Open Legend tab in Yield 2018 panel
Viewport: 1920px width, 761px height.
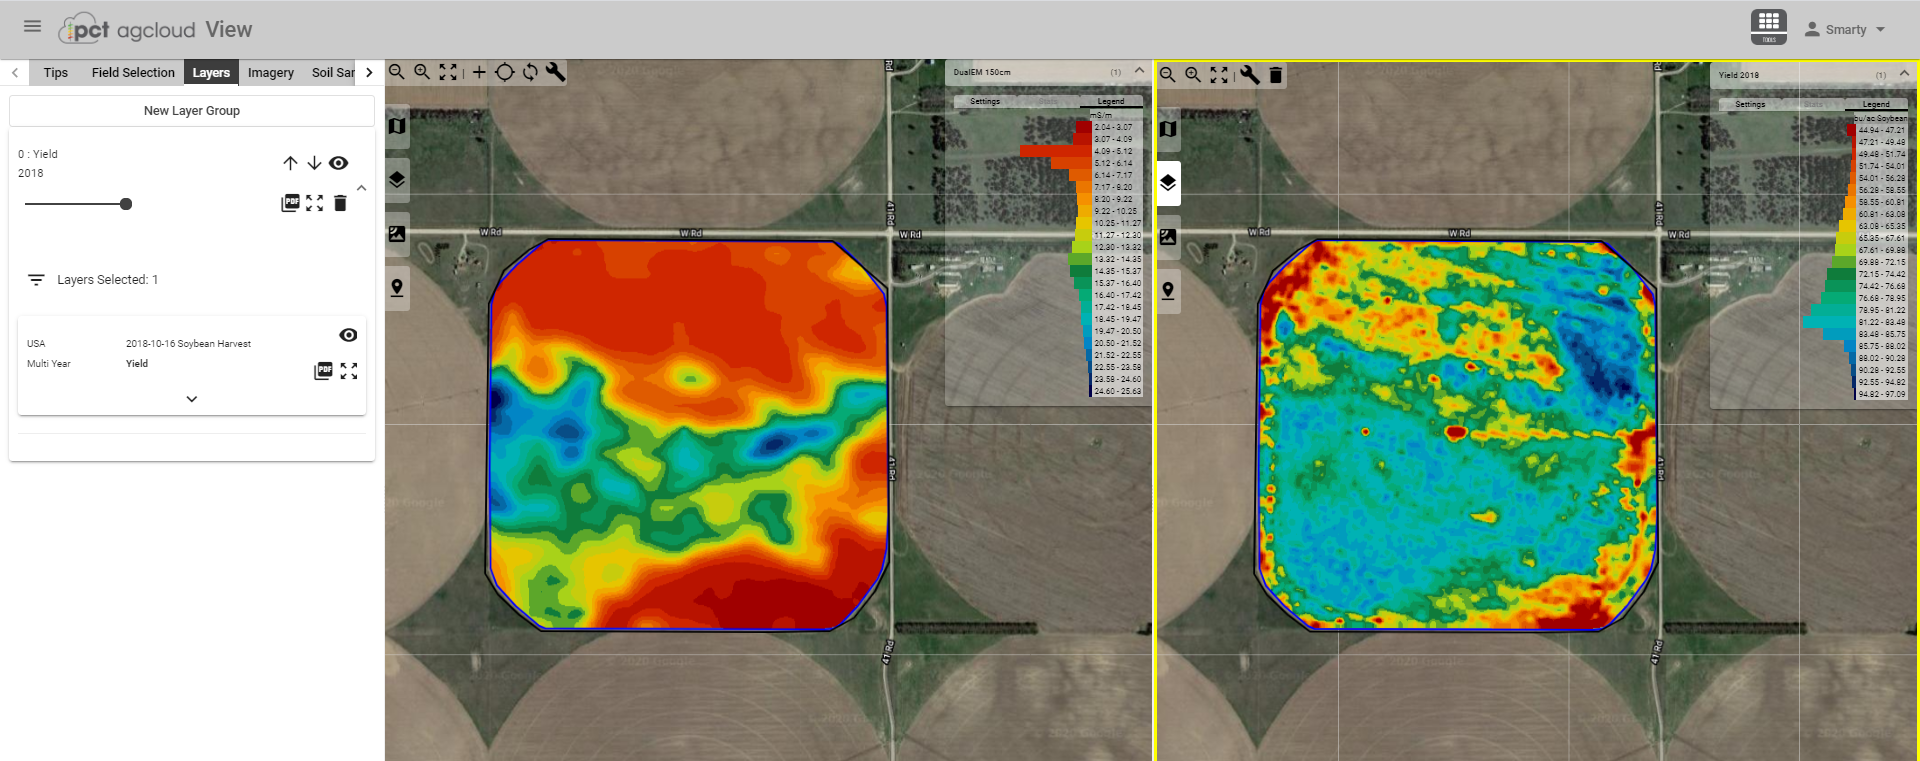(1876, 104)
